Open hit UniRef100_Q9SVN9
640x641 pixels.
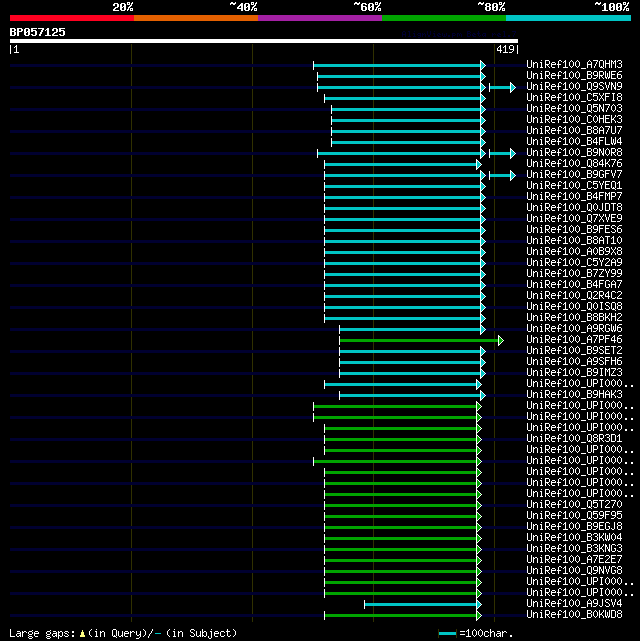click(574, 87)
